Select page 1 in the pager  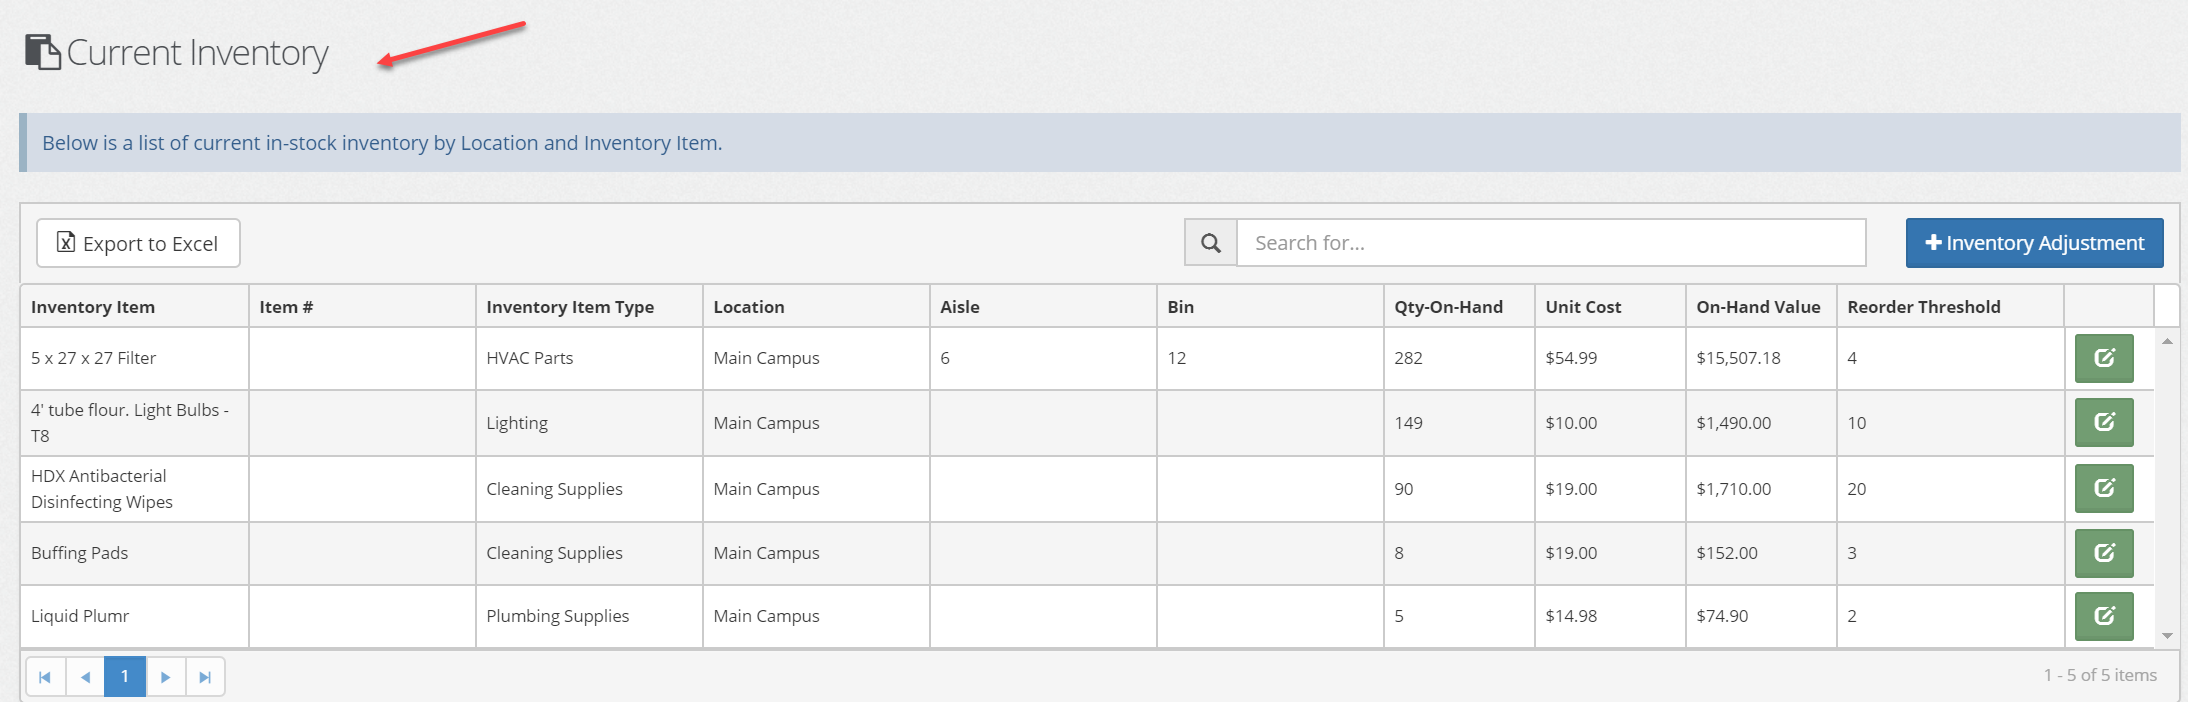(x=125, y=677)
